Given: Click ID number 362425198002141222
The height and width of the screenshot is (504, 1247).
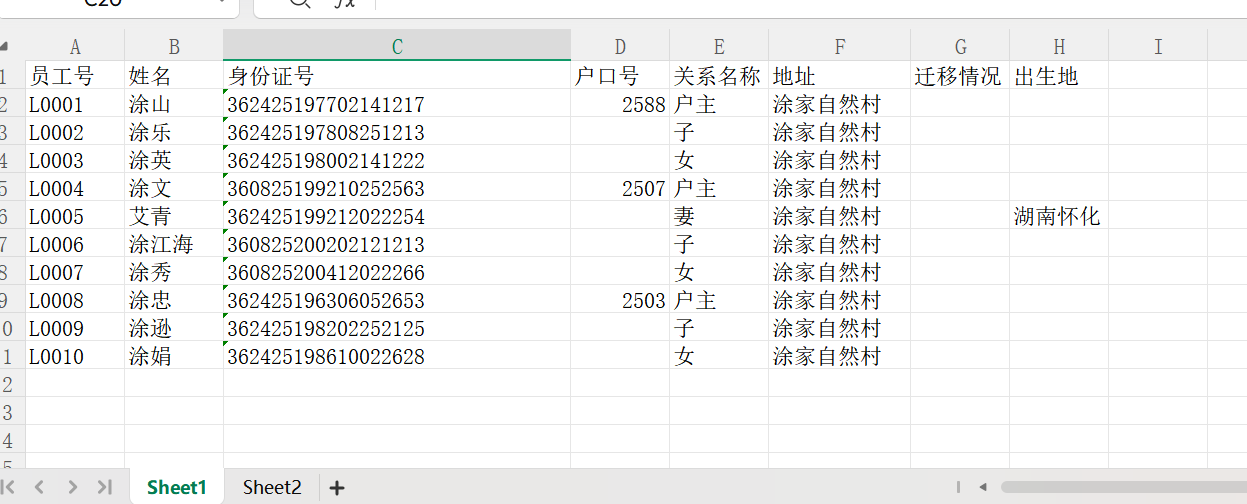Looking at the screenshot, I should [x=397, y=160].
